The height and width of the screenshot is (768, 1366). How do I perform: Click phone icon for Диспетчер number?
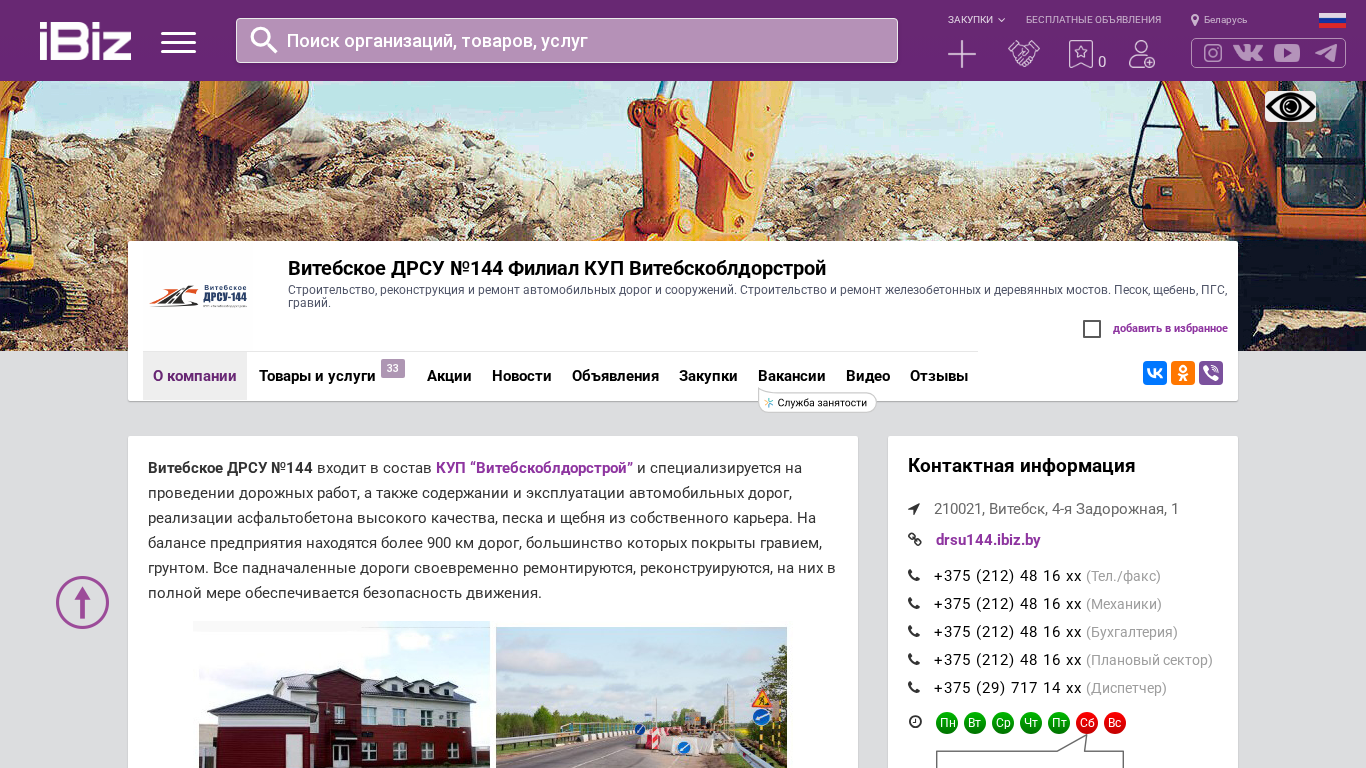[x=914, y=688]
